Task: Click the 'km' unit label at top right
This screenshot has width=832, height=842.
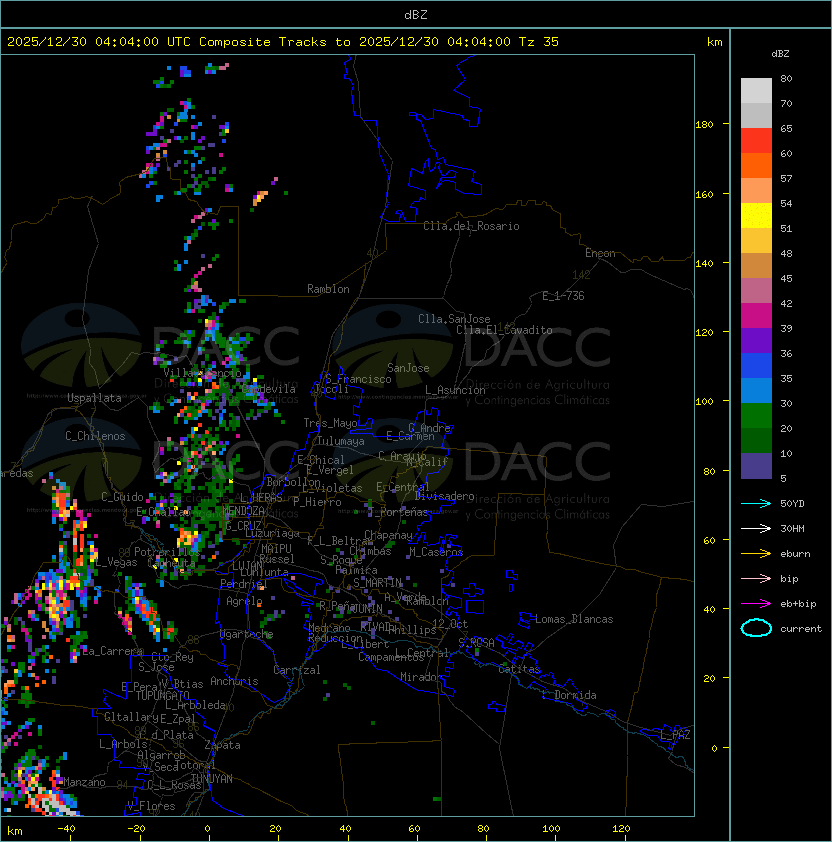Action: pyautogui.click(x=714, y=42)
